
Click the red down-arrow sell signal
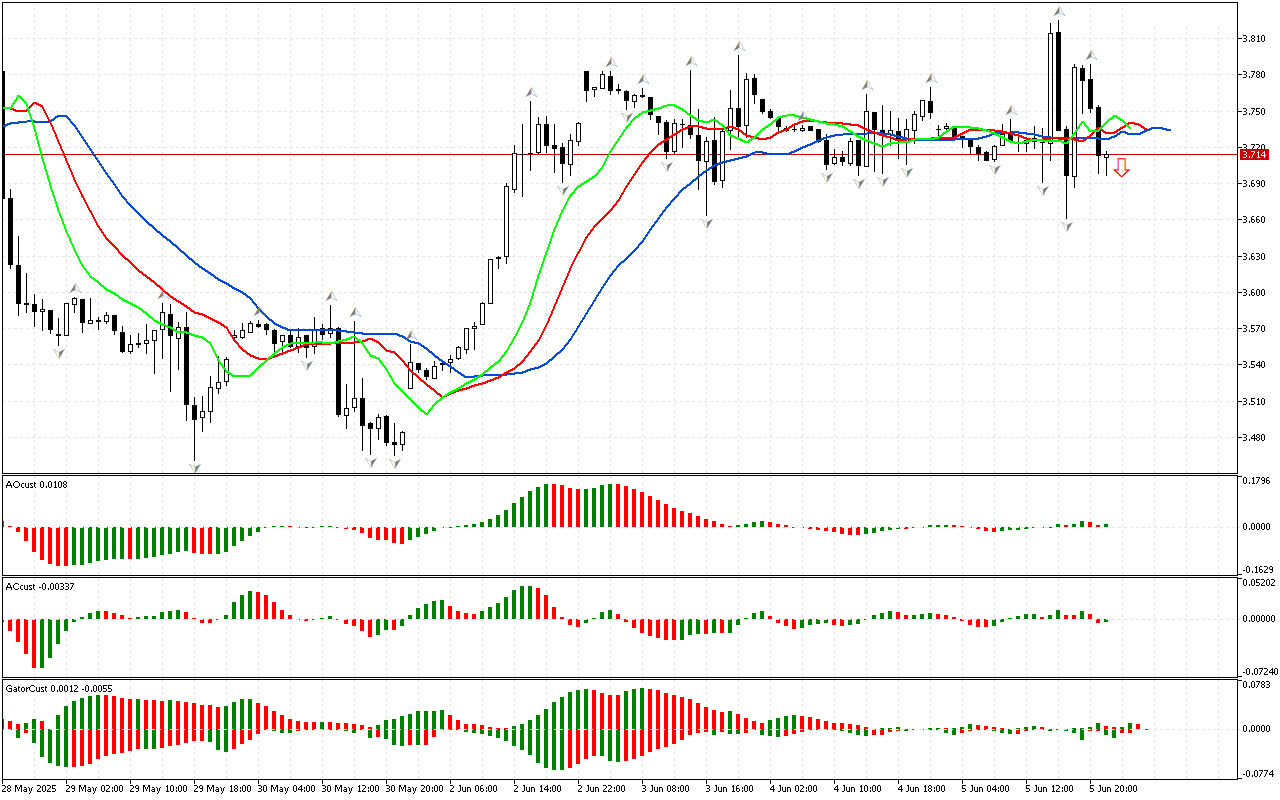point(1122,167)
